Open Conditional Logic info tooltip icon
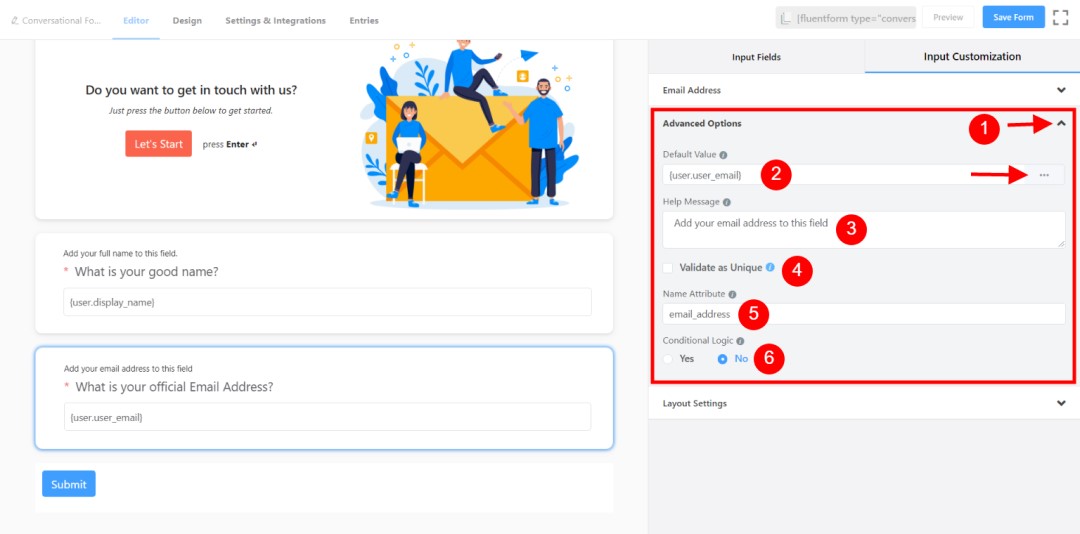The height and width of the screenshot is (534, 1080). click(x=740, y=341)
